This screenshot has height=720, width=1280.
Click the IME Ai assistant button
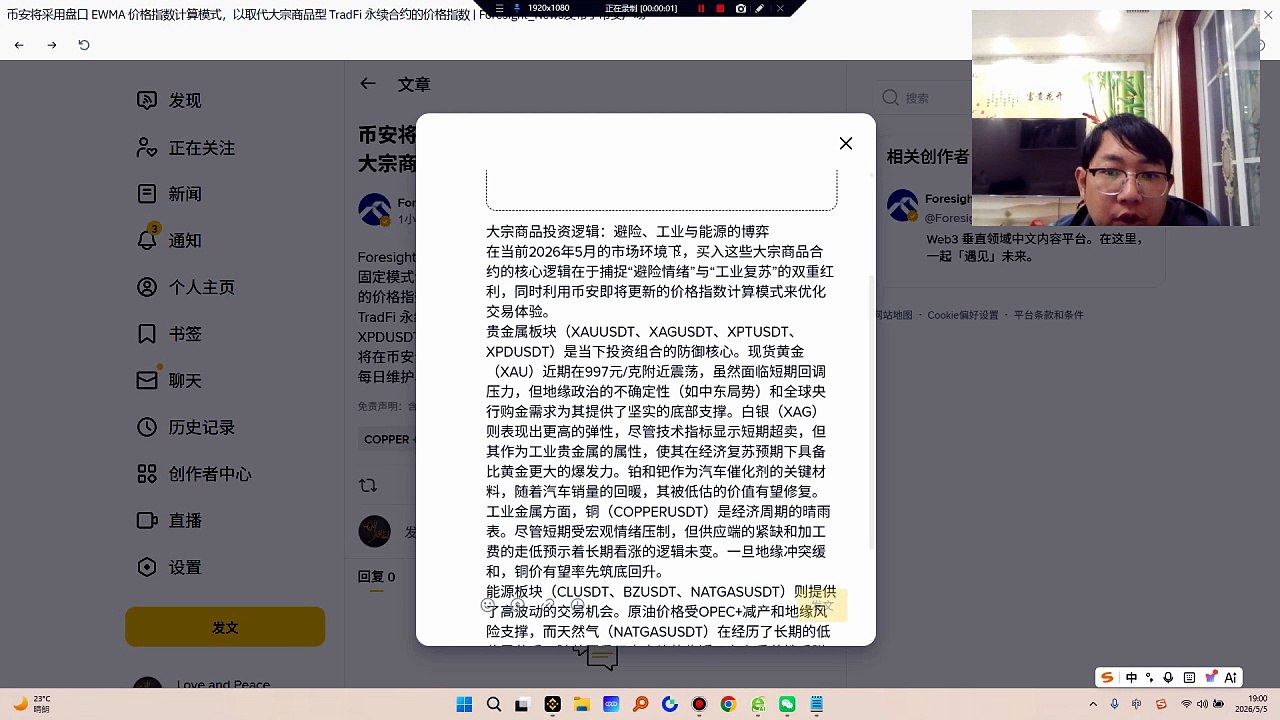(x=1231, y=677)
